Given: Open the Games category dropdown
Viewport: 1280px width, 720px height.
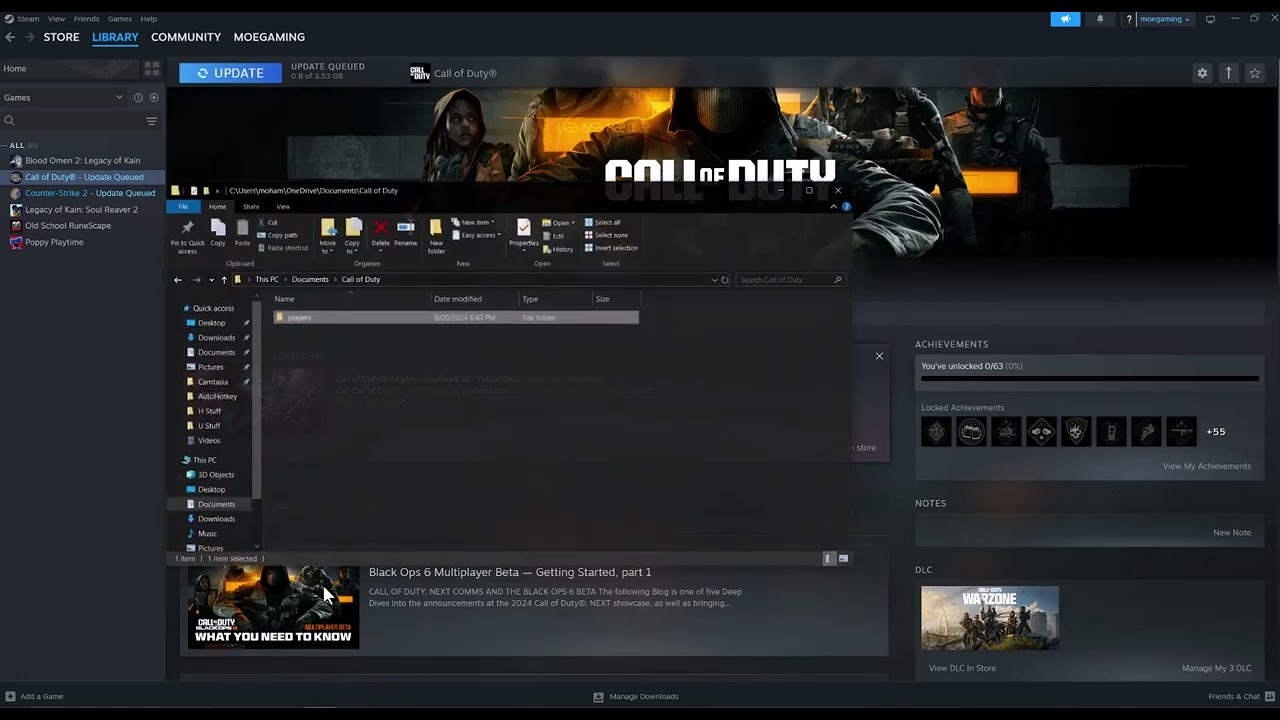Looking at the screenshot, I should point(119,97).
